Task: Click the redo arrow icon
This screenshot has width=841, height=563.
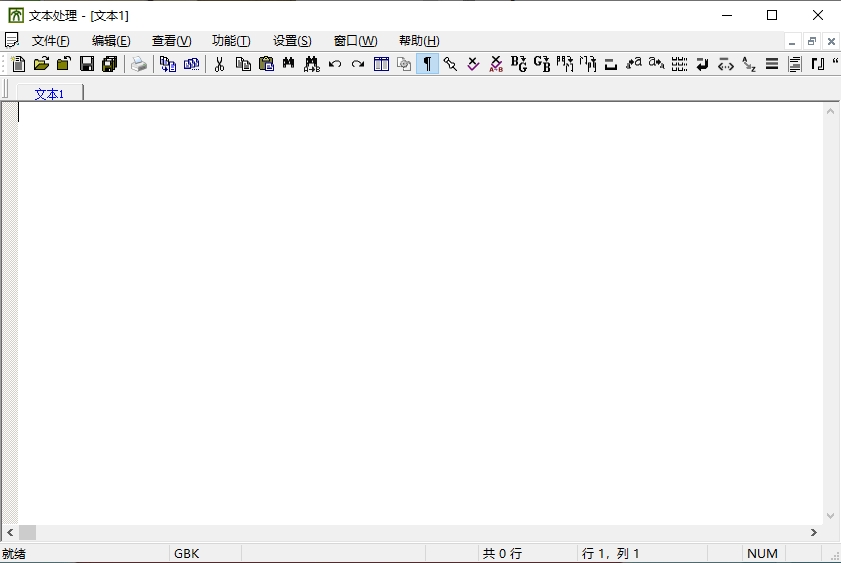Action: [358, 64]
